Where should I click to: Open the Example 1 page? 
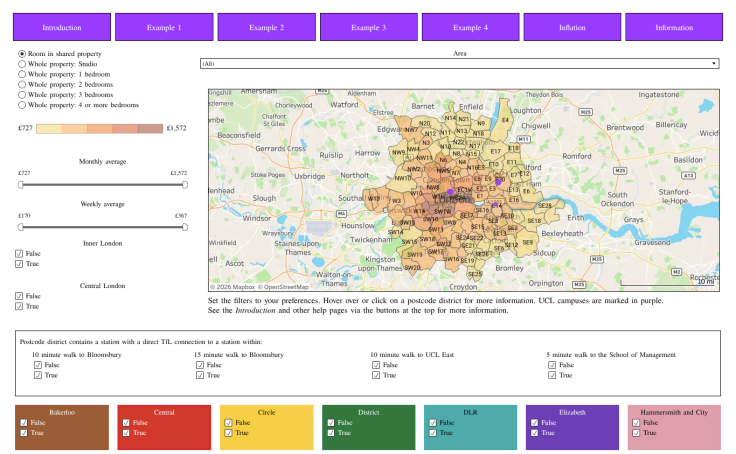(164, 27)
